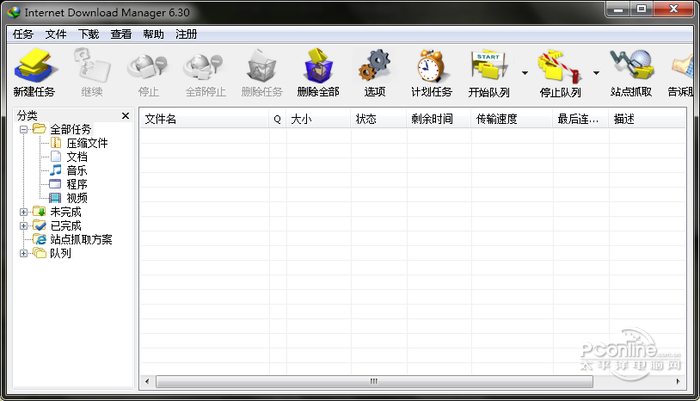Image resolution: width=700 pixels, height=401 pixels.
Task: Open the 查看 menu
Action: point(121,34)
